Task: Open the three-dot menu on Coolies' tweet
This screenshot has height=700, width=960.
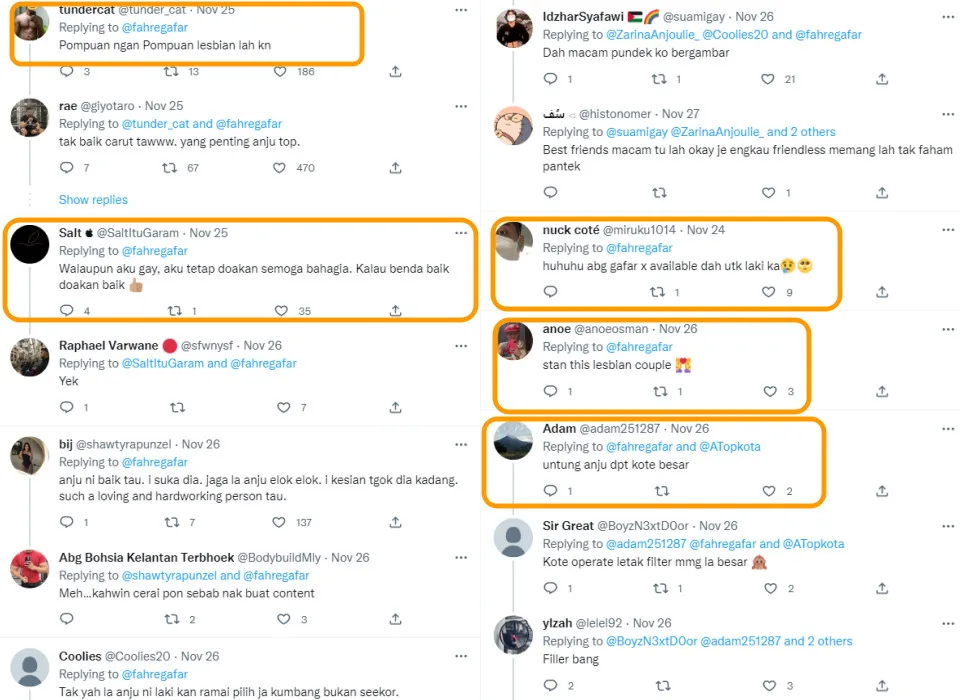Action: (460, 656)
